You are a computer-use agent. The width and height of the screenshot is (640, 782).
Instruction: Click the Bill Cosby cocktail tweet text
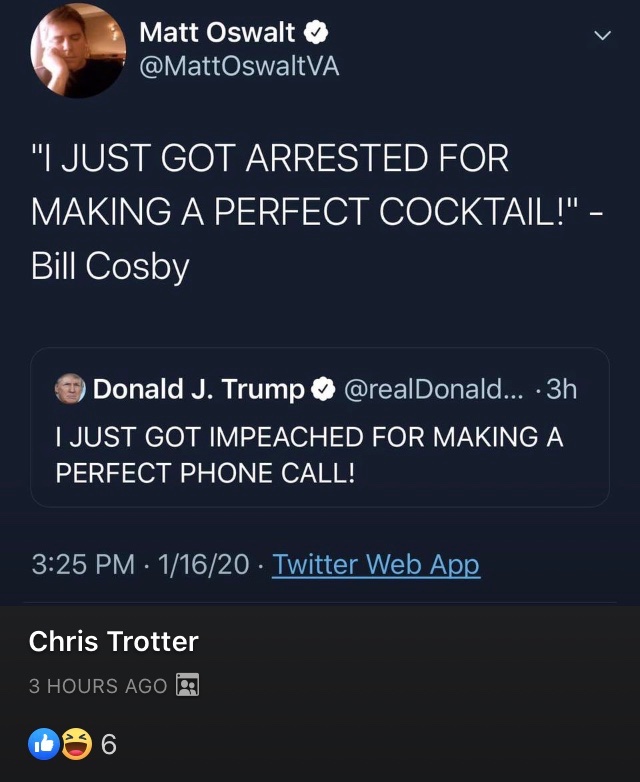(x=270, y=212)
